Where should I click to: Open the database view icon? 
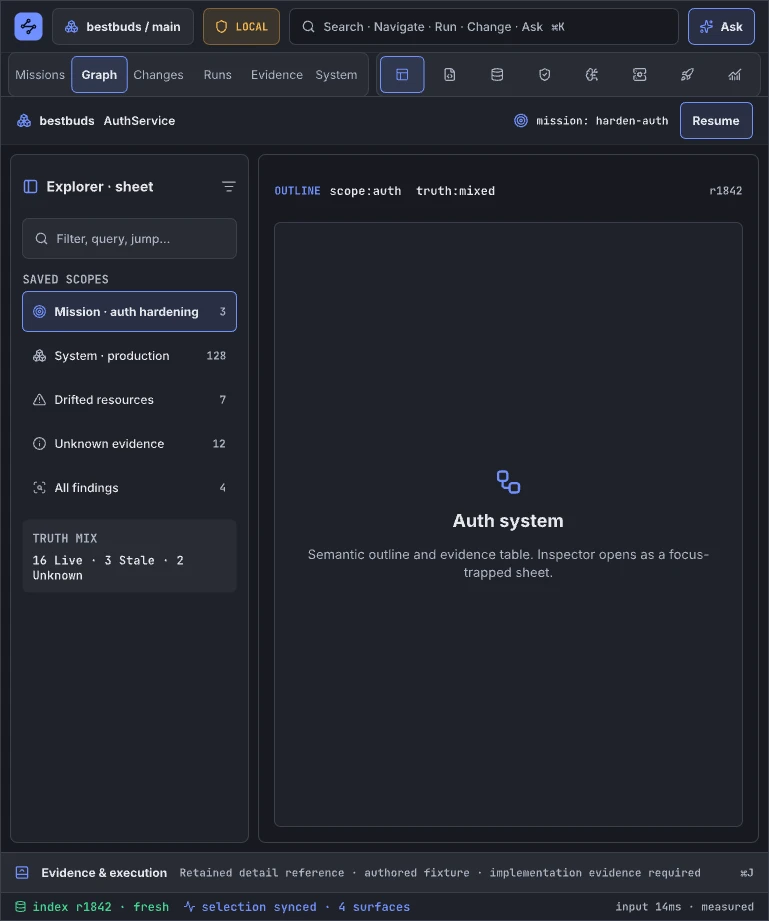pos(497,75)
